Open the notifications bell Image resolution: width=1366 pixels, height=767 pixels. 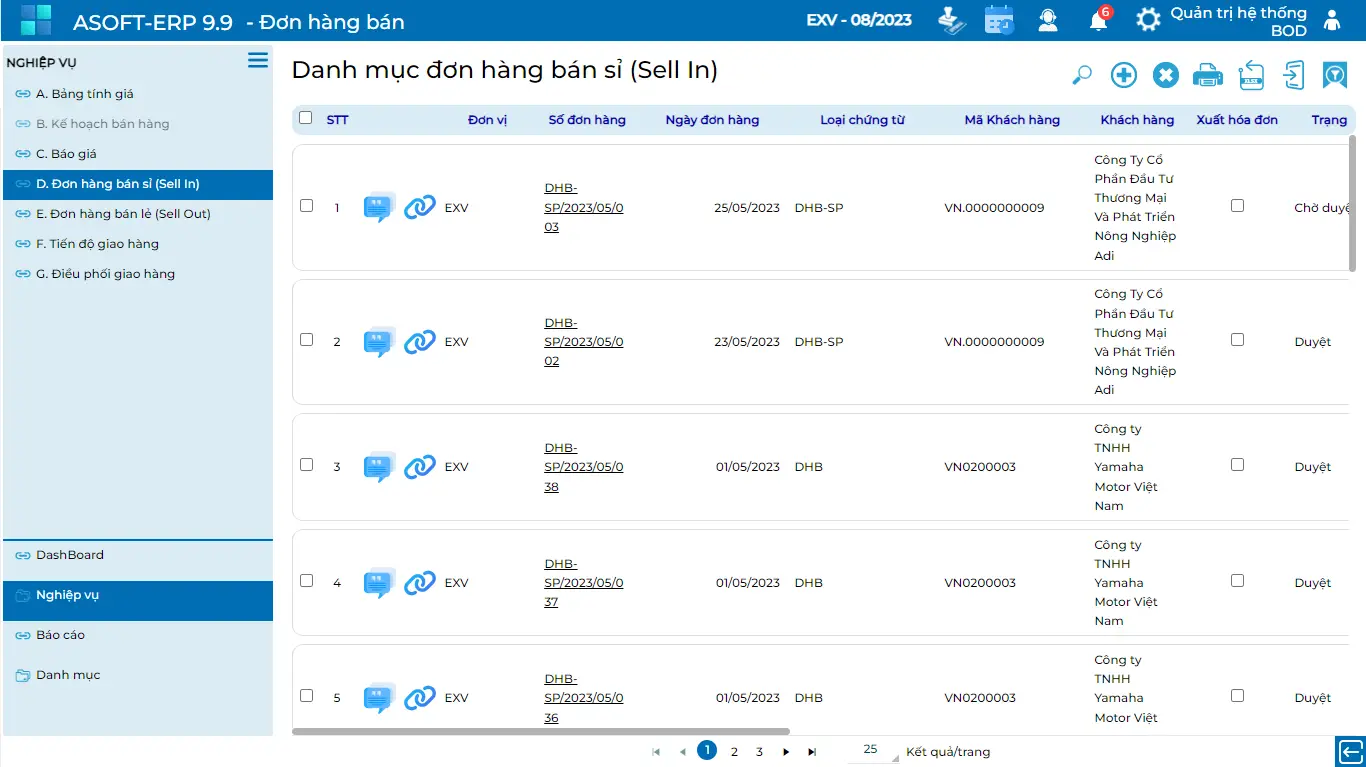point(1099,20)
